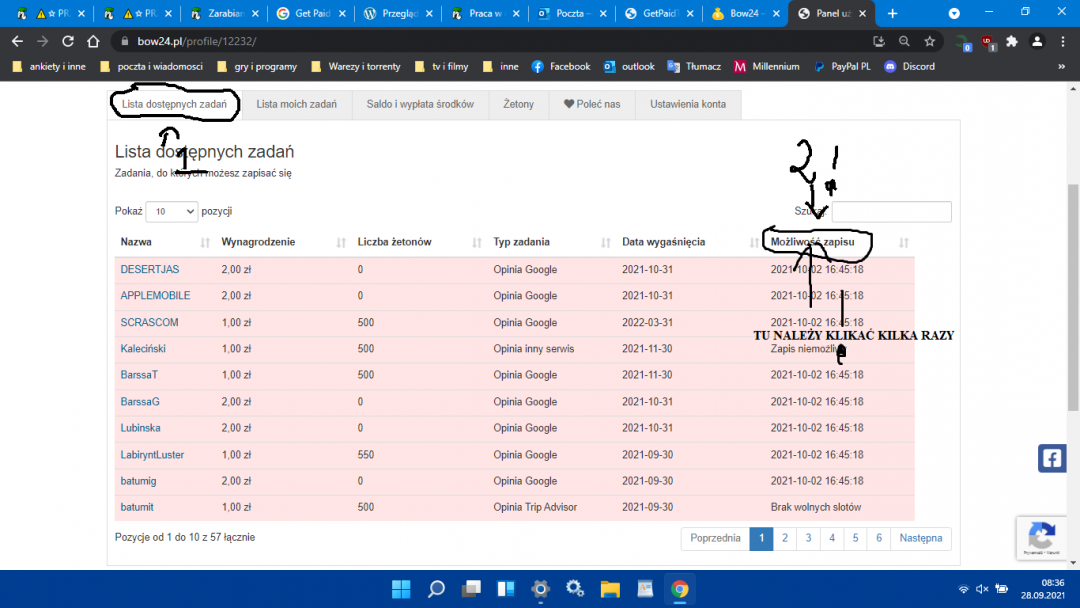
Task: Open the page zoom magnifier icon in the address bar
Action: [x=904, y=41]
